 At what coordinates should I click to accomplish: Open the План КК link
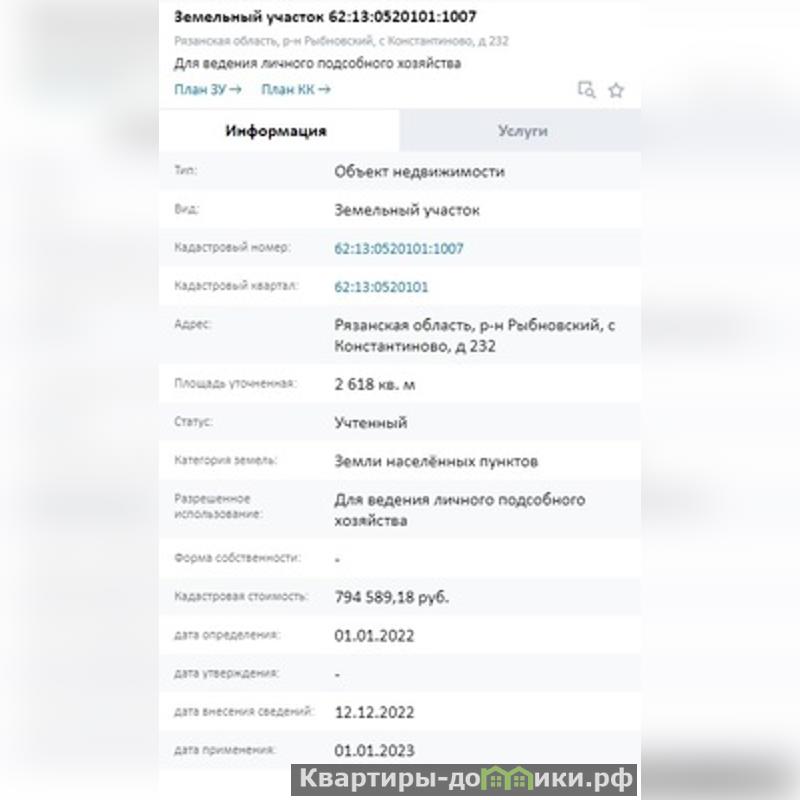[295, 90]
